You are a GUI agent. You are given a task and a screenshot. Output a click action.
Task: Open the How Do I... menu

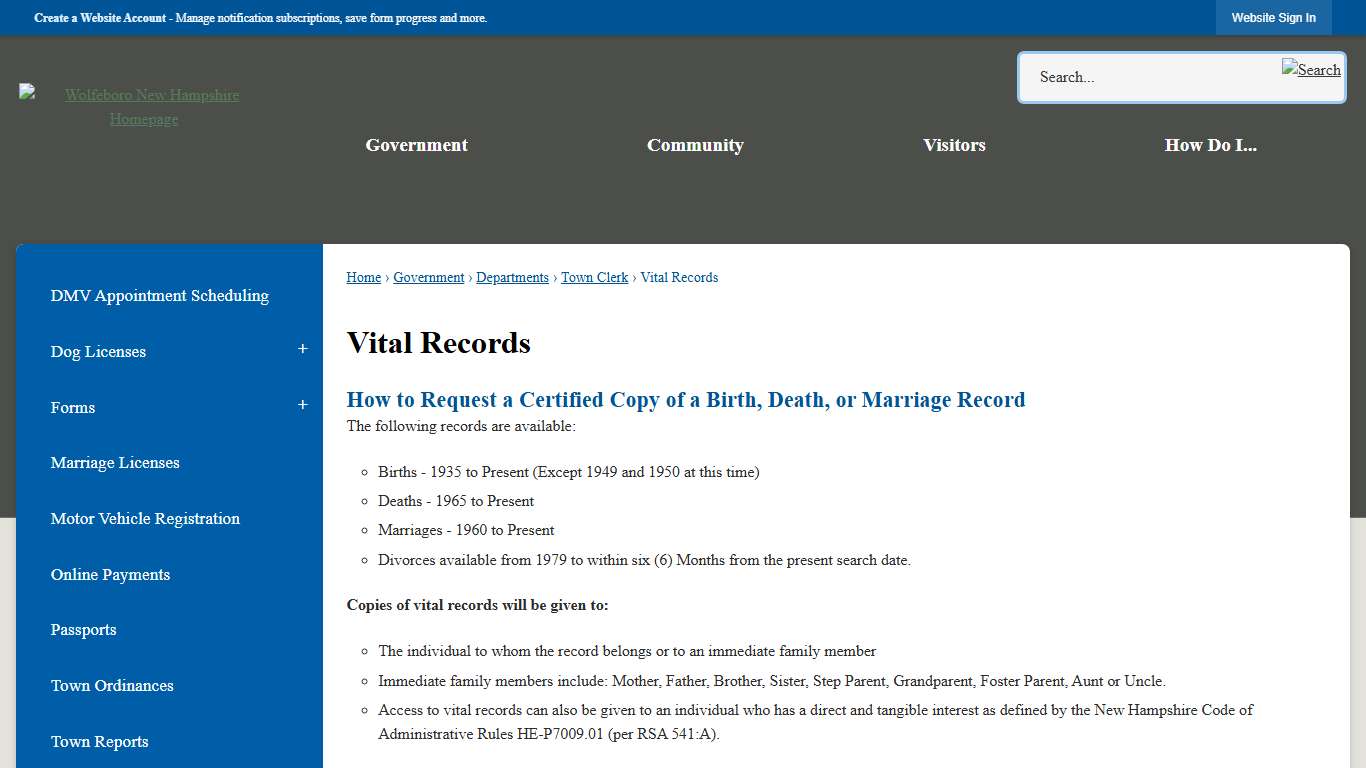click(1211, 145)
